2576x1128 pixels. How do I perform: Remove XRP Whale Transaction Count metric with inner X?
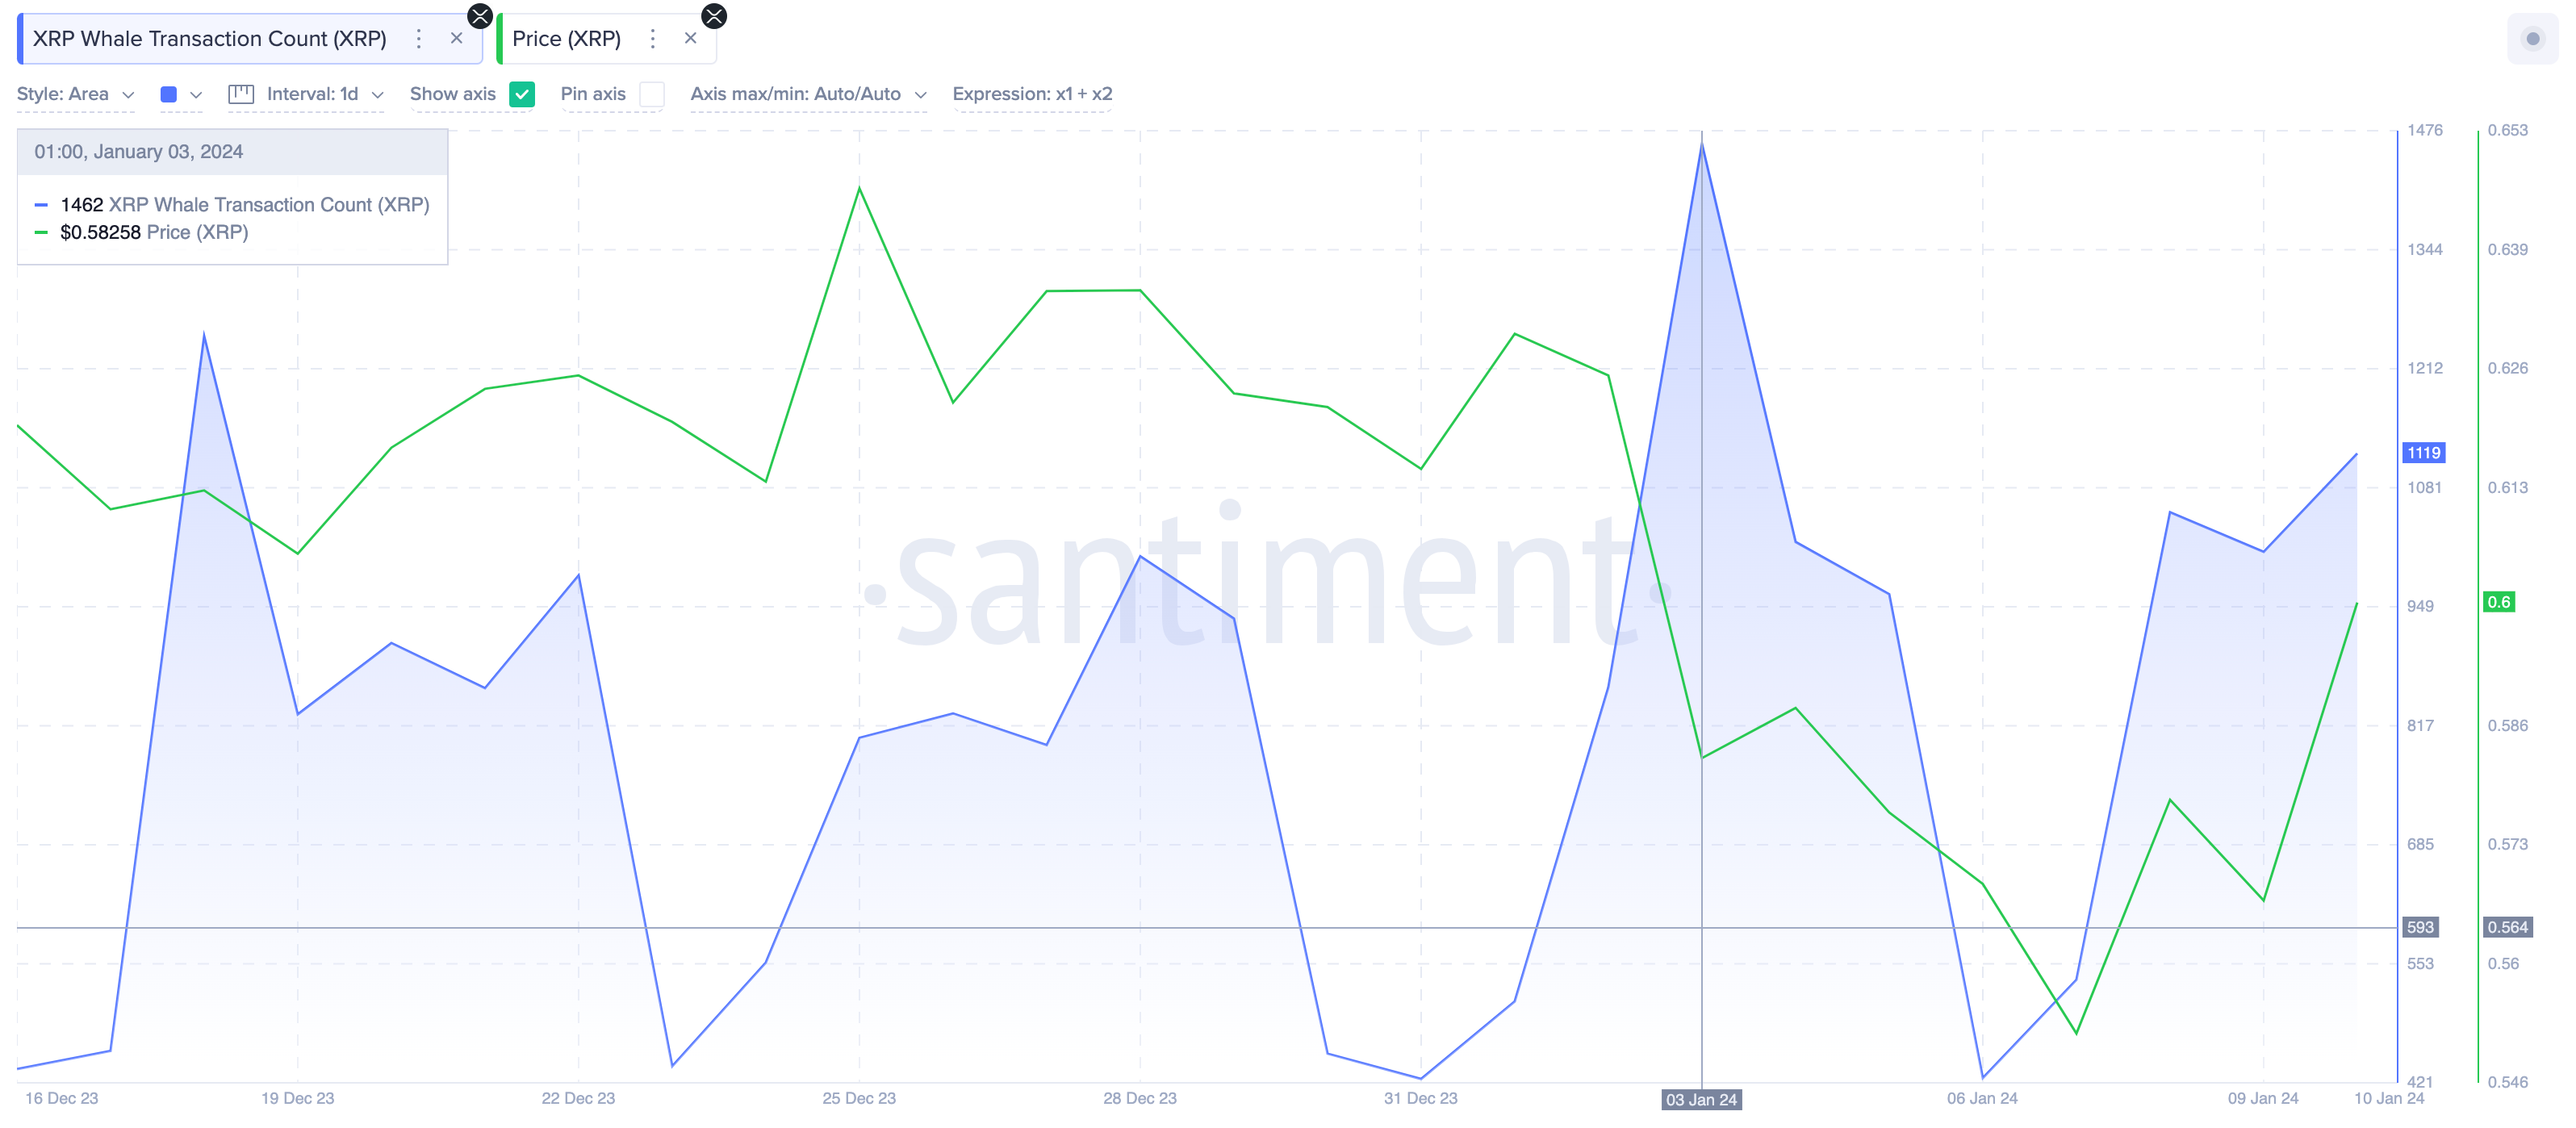[456, 39]
